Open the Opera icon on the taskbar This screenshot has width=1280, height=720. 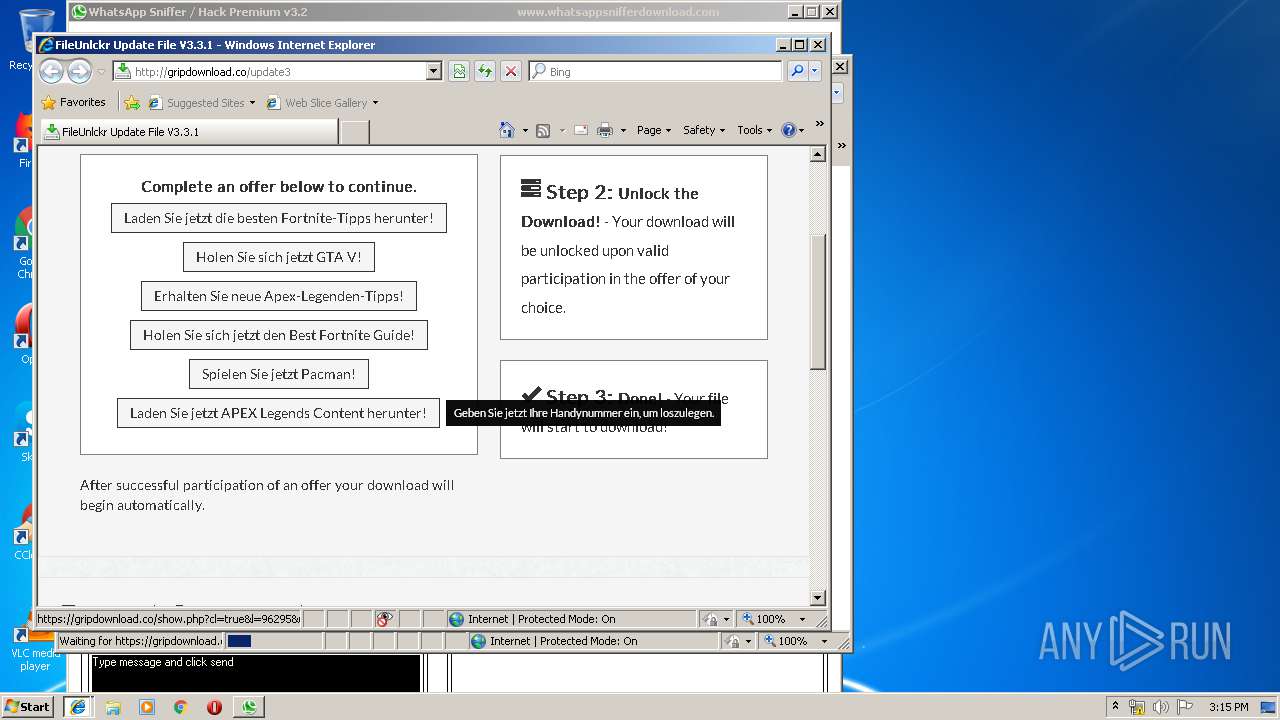tap(214, 706)
